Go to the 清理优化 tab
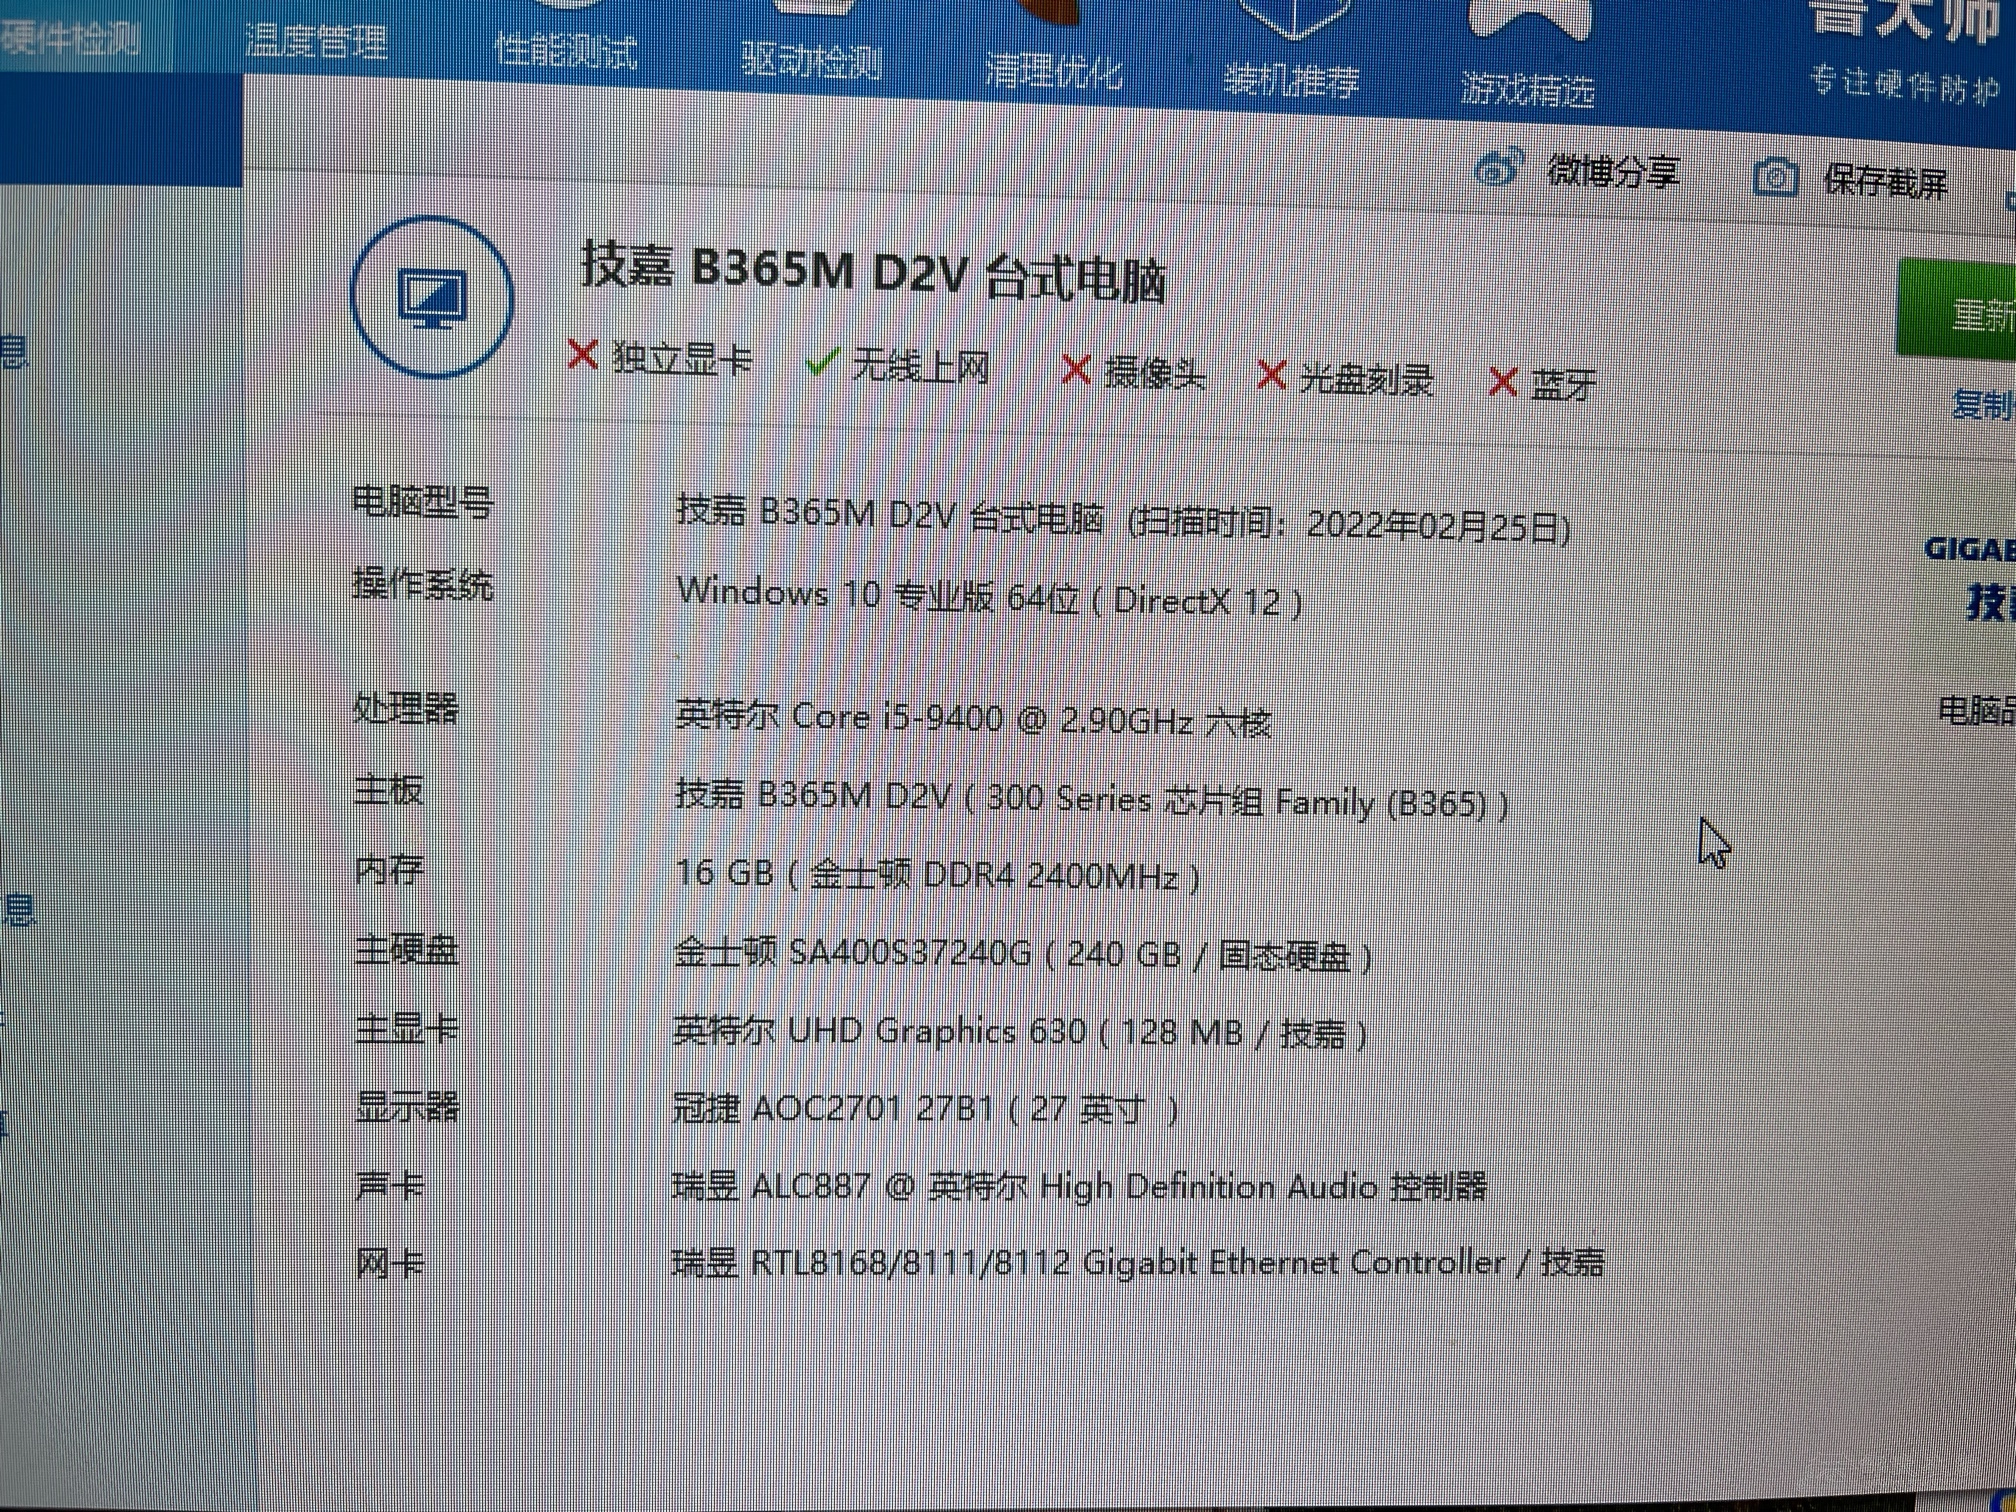Viewport: 2016px width, 1512px height. click(1053, 72)
